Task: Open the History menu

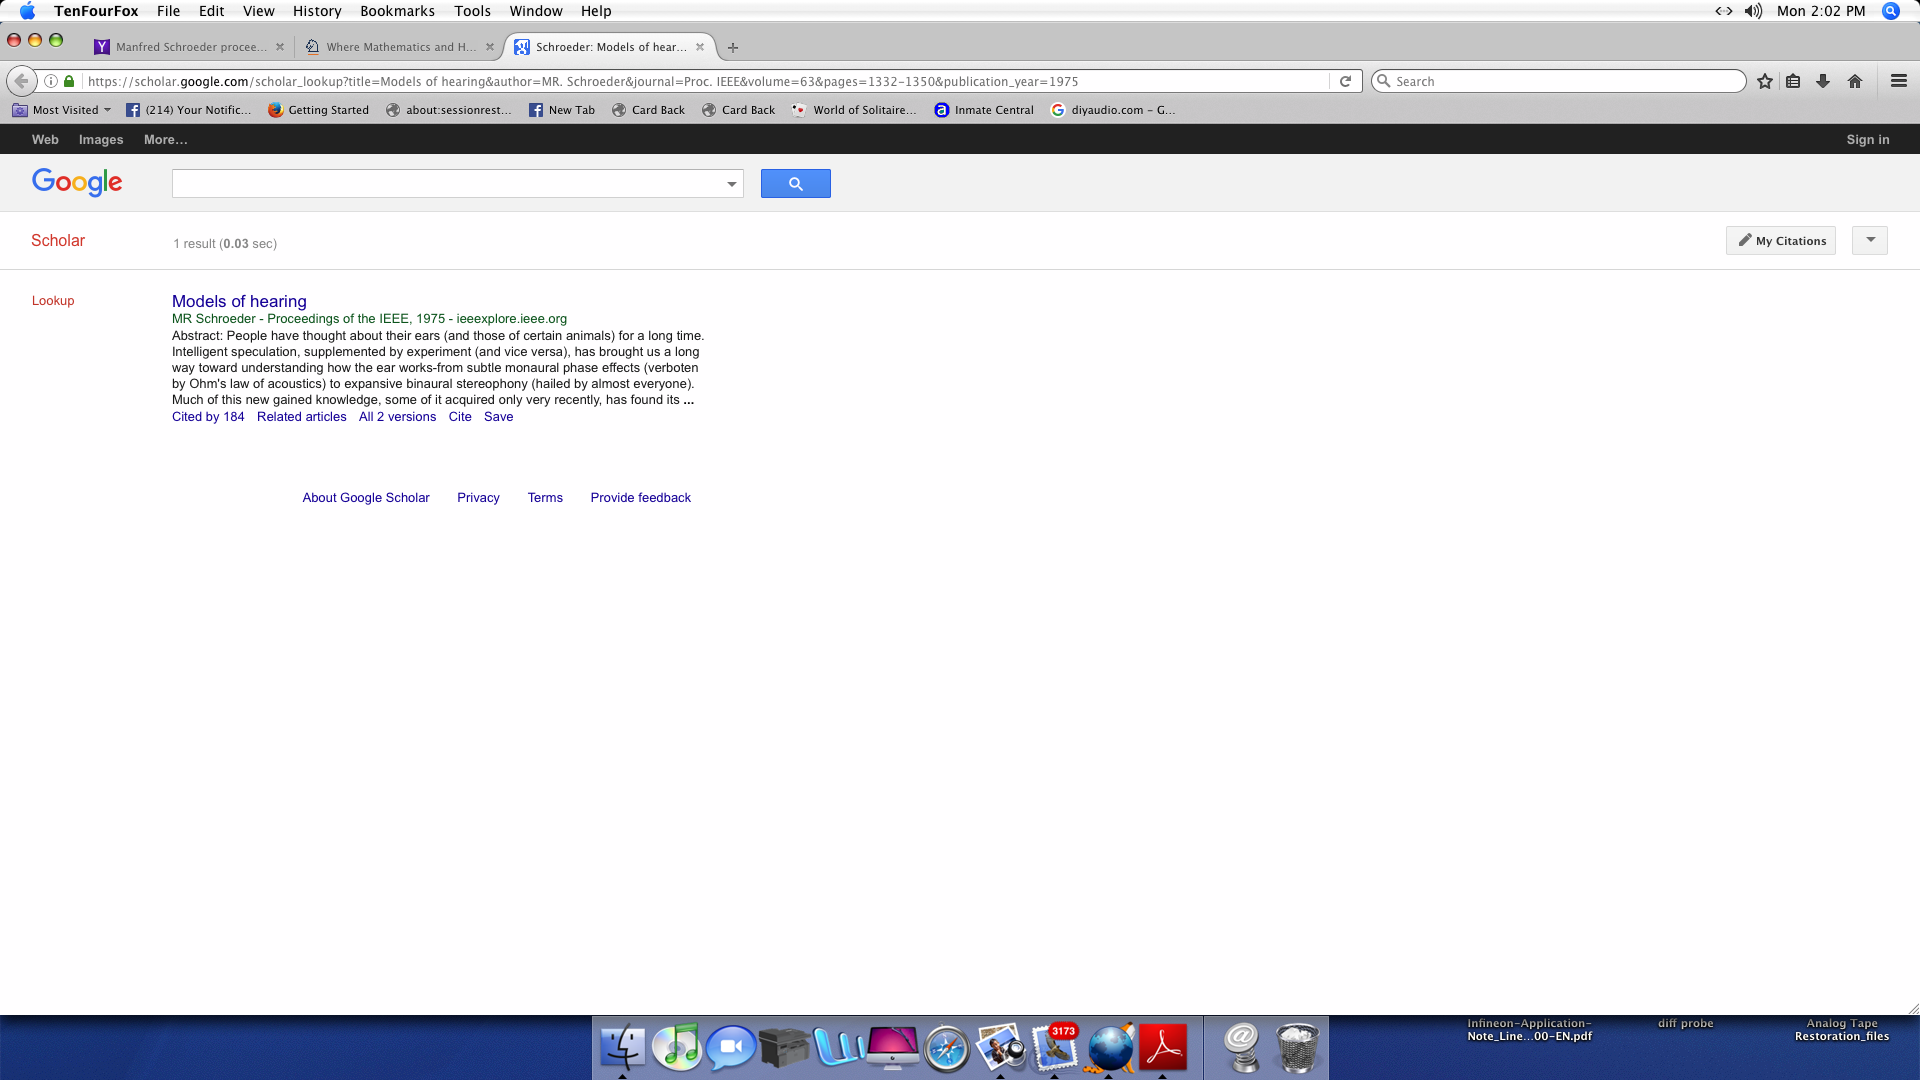Action: (317, 11)
